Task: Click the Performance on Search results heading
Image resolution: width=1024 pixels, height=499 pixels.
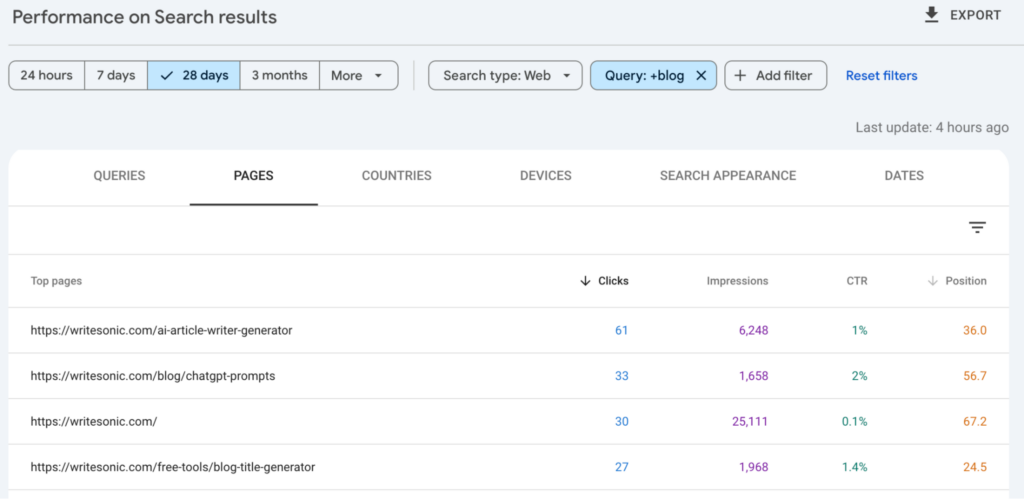Action: [144, 18]
